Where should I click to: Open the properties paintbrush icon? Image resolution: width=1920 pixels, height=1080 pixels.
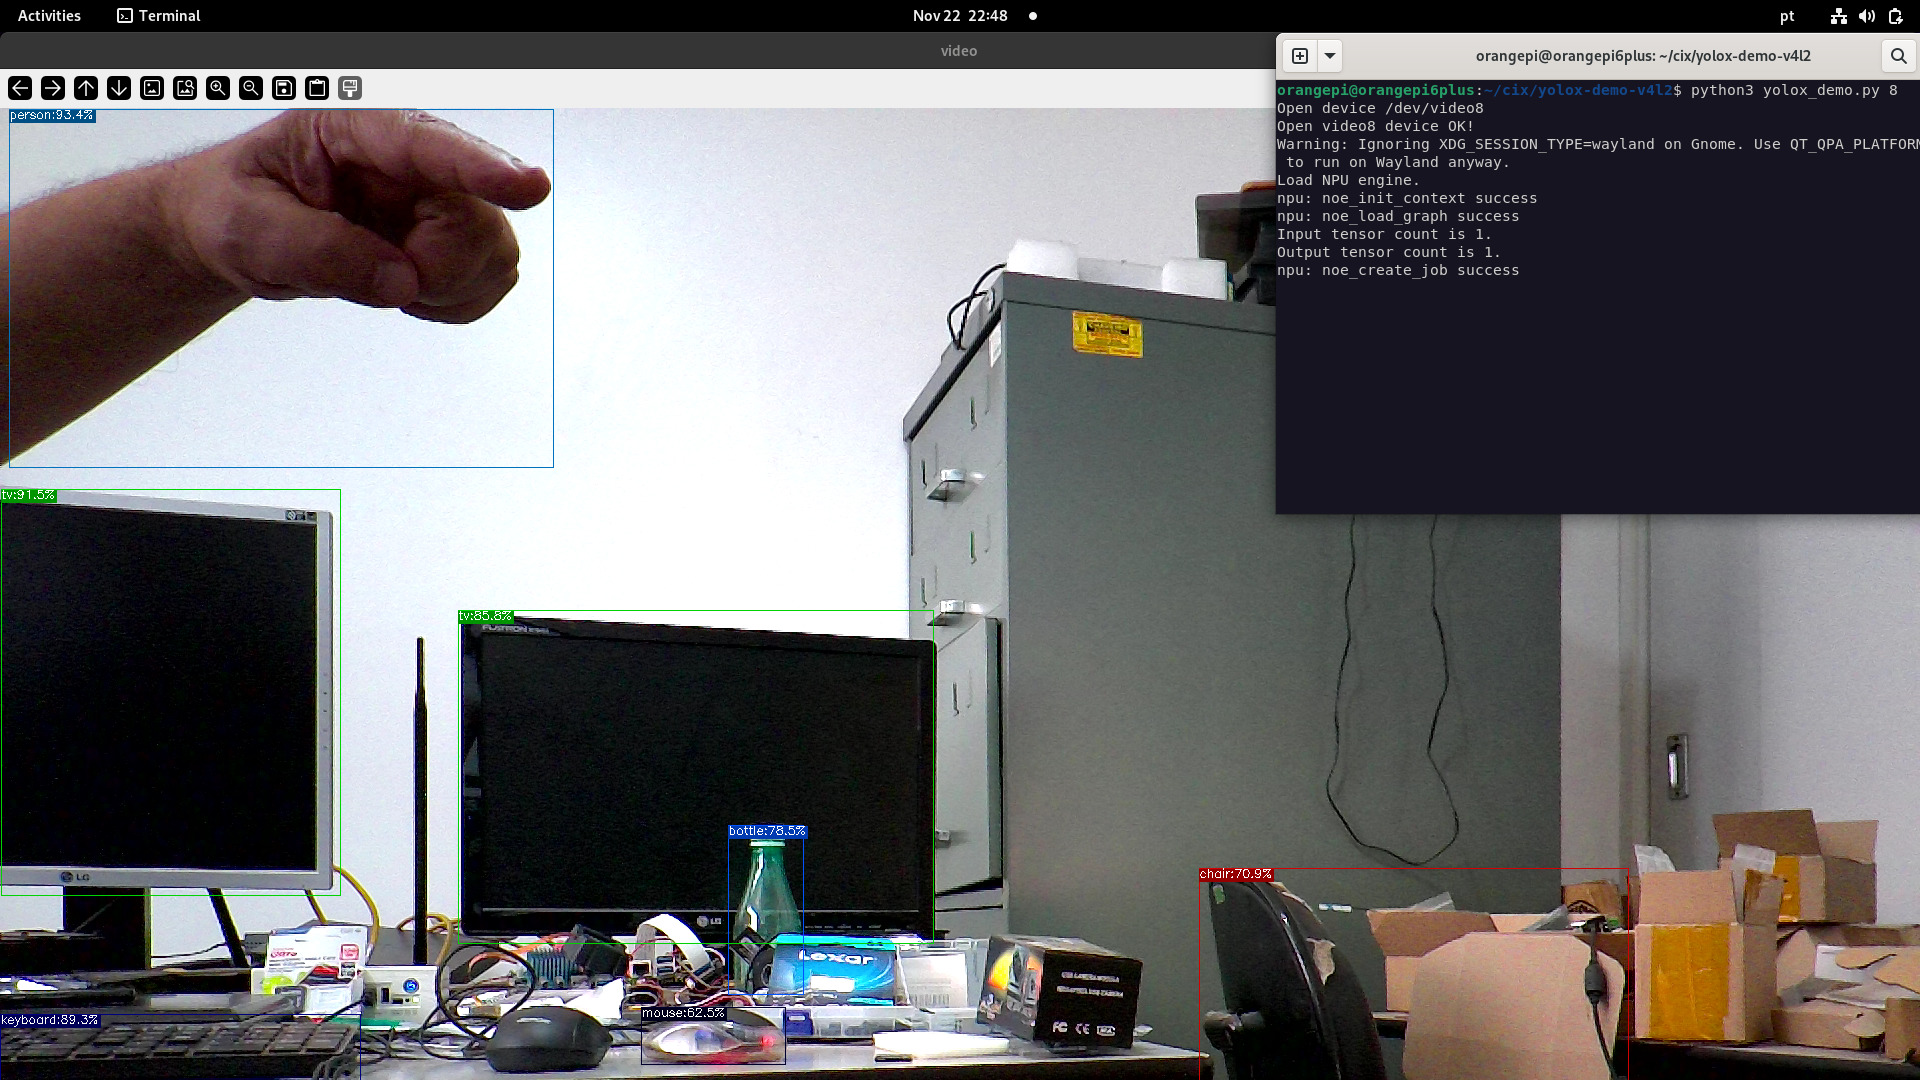pos(350,88)
